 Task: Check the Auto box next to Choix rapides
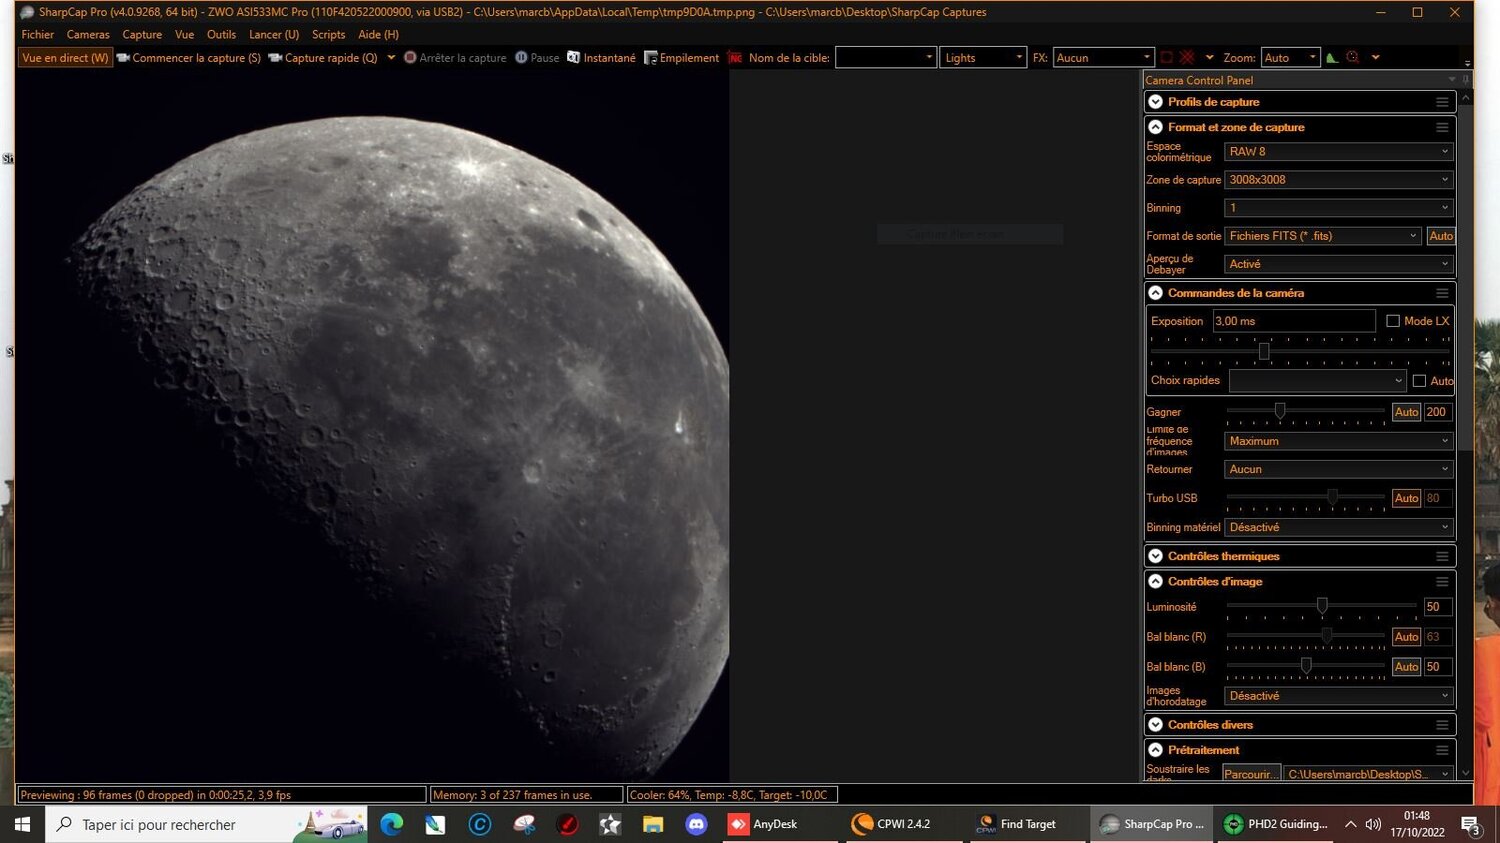pyautogui.click(x=1419, y=381)
